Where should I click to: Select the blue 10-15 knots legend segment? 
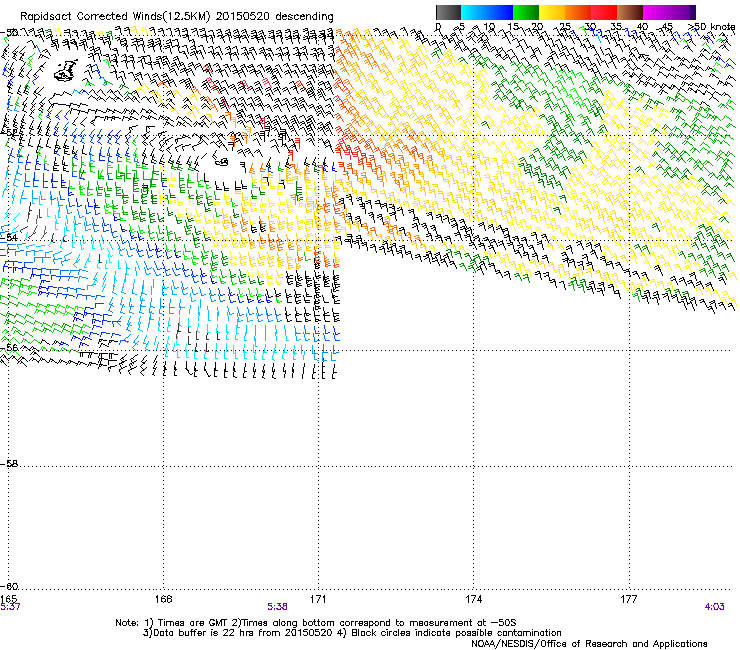(500, 12)
